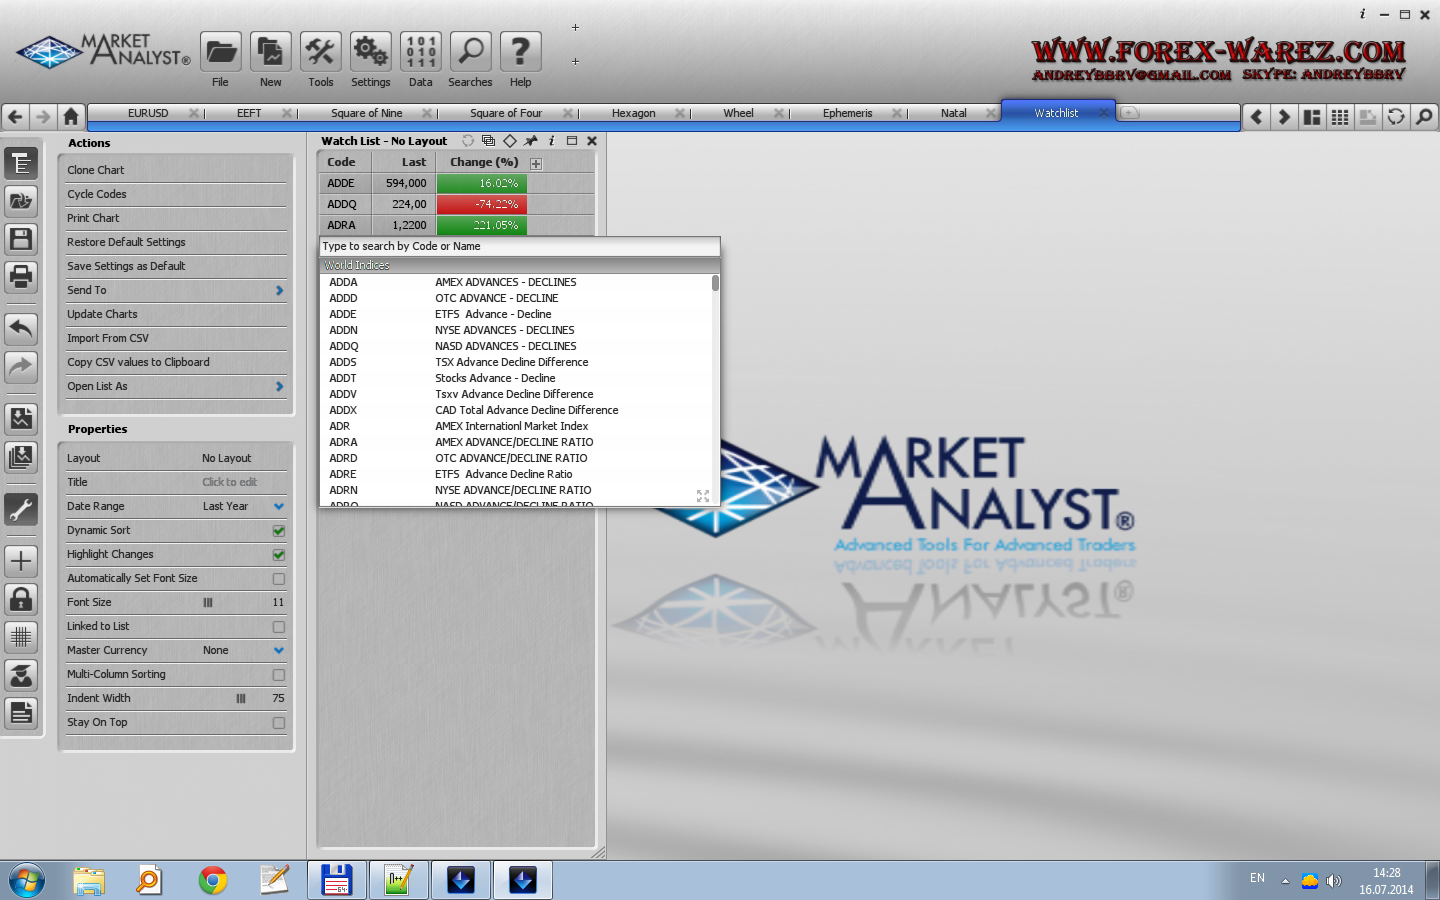Click the print icon in left sidebar

click(x=21, y=276)
